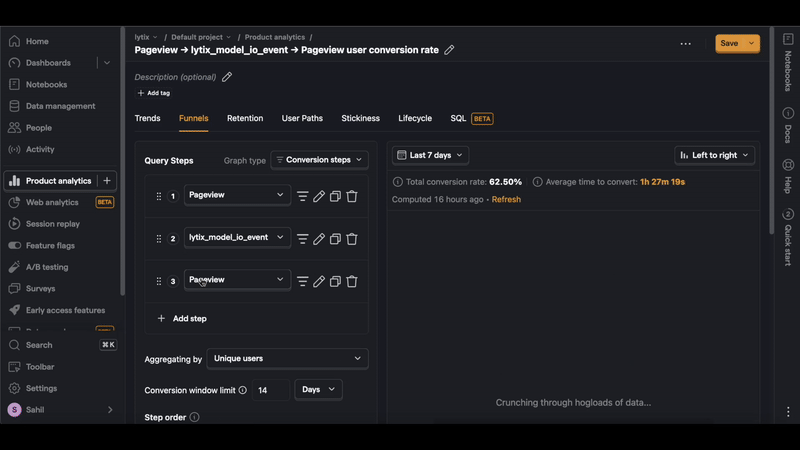
Task: Open the three-dots menu next to Save
Action: pyautogui.click(x=685, y=44)
